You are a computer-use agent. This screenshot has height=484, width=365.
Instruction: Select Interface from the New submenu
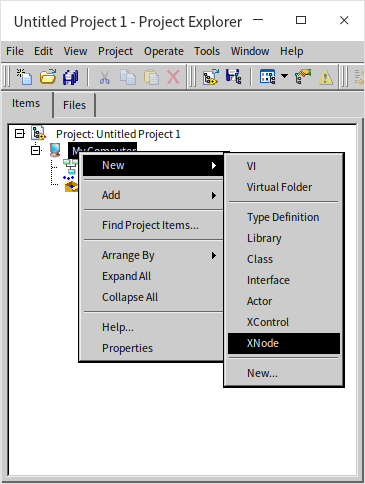(284, 280)
